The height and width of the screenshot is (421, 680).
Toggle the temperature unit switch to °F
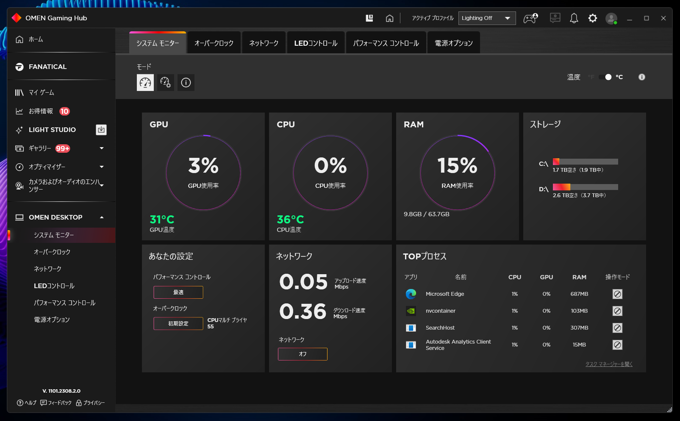tap(605, 77)
